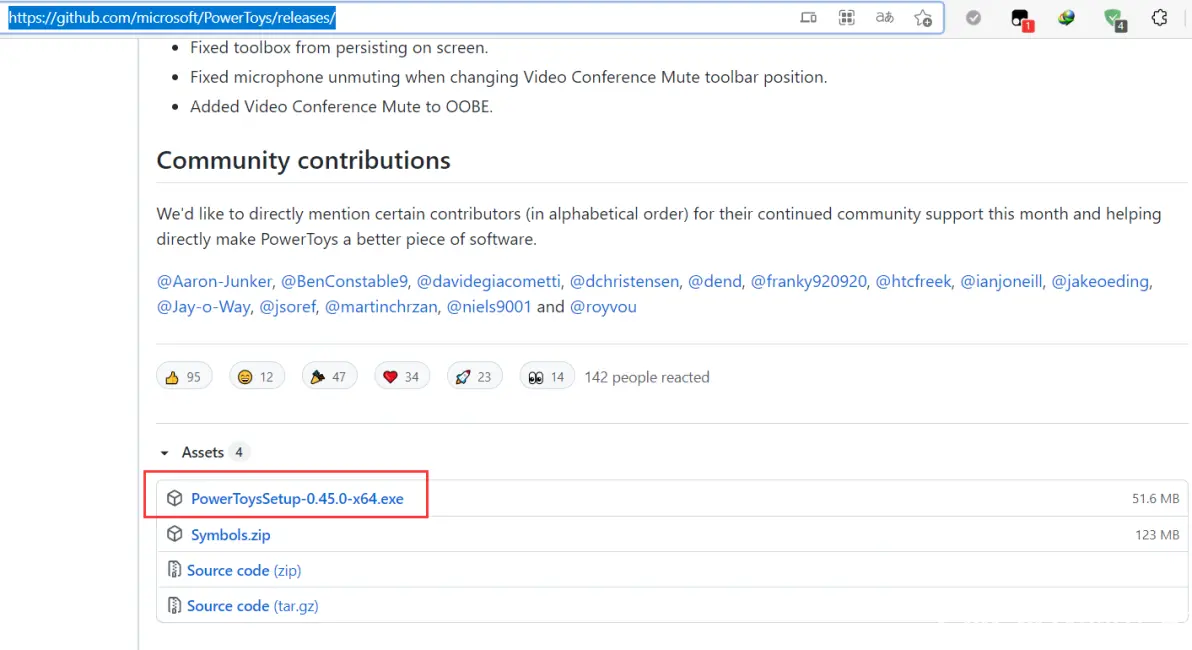The width and height of the screenshot is (1192, 650).
Task: Open the extensions puzzle piece menu
Action: tap(1159, 17)
